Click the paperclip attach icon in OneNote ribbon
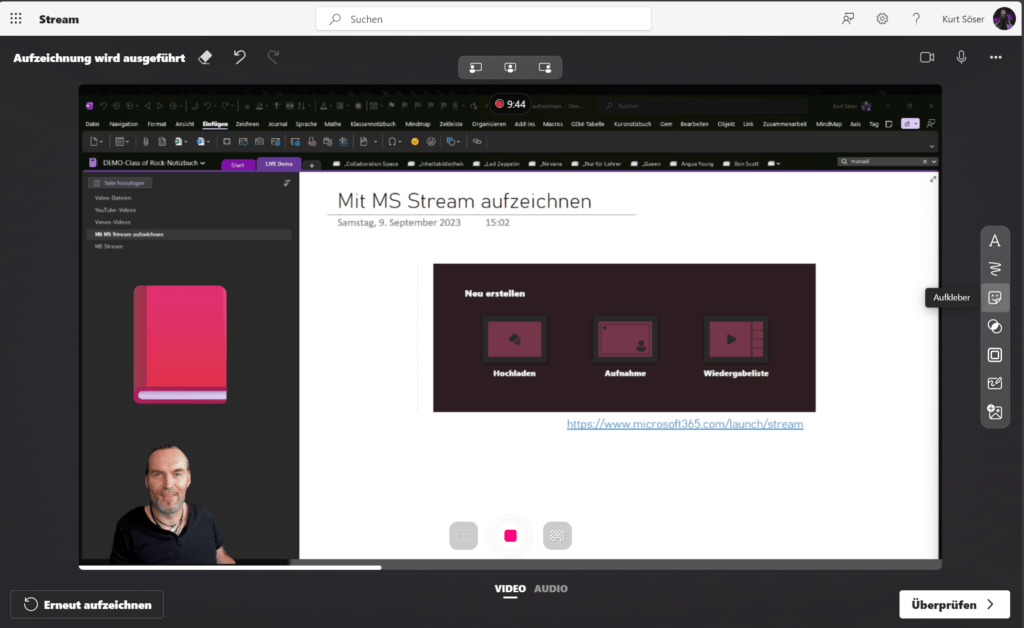 [x=146, y=142]
